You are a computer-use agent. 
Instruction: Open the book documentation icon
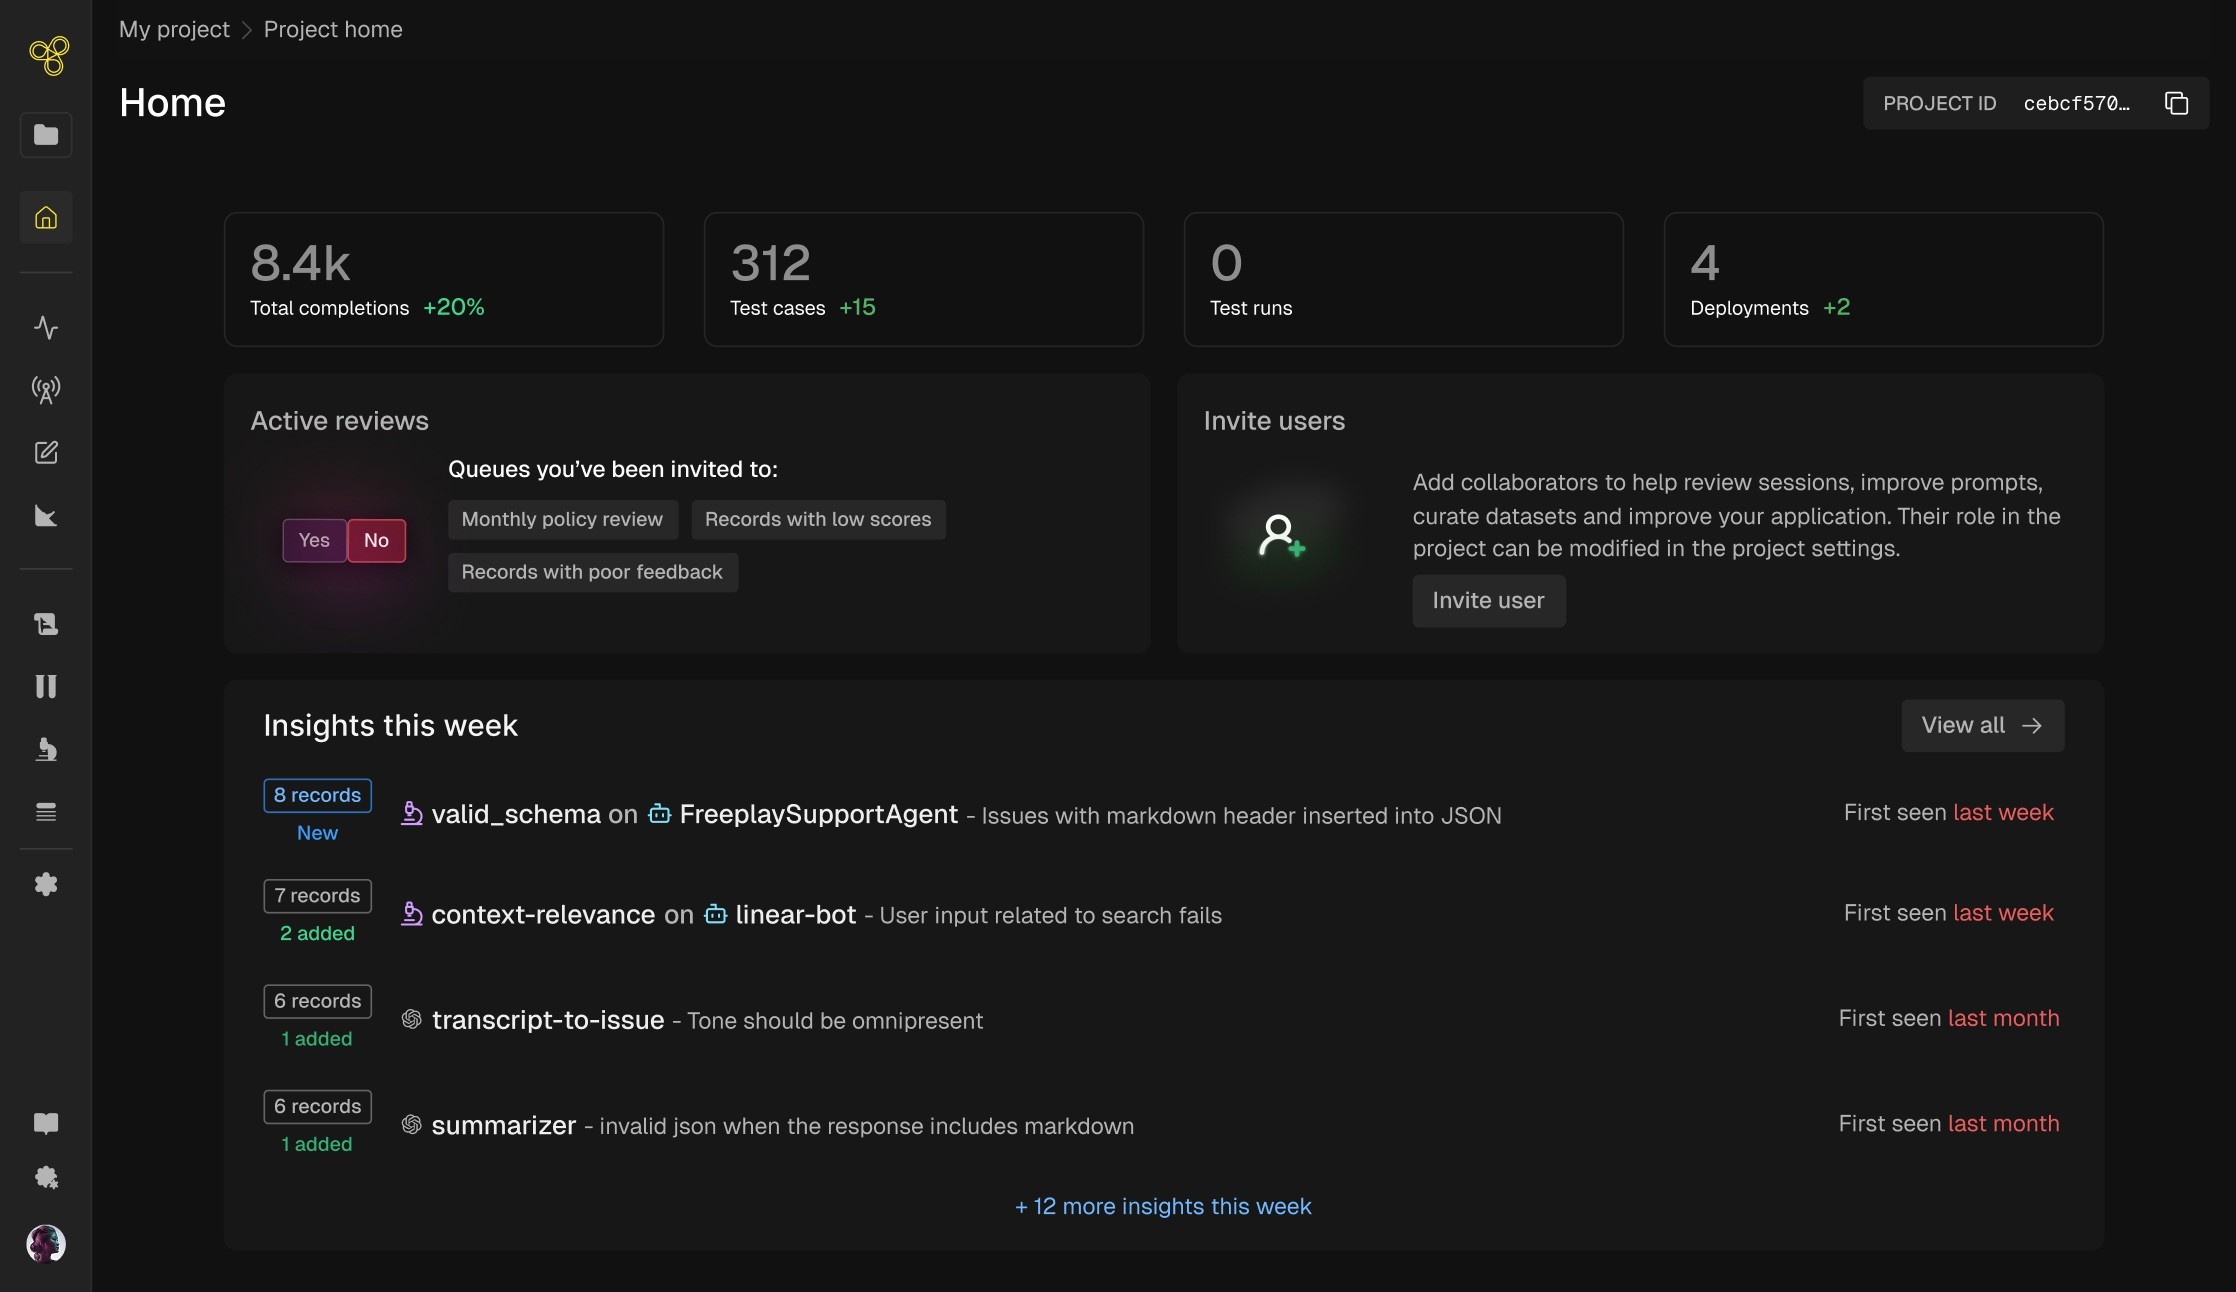(46, 1123)
